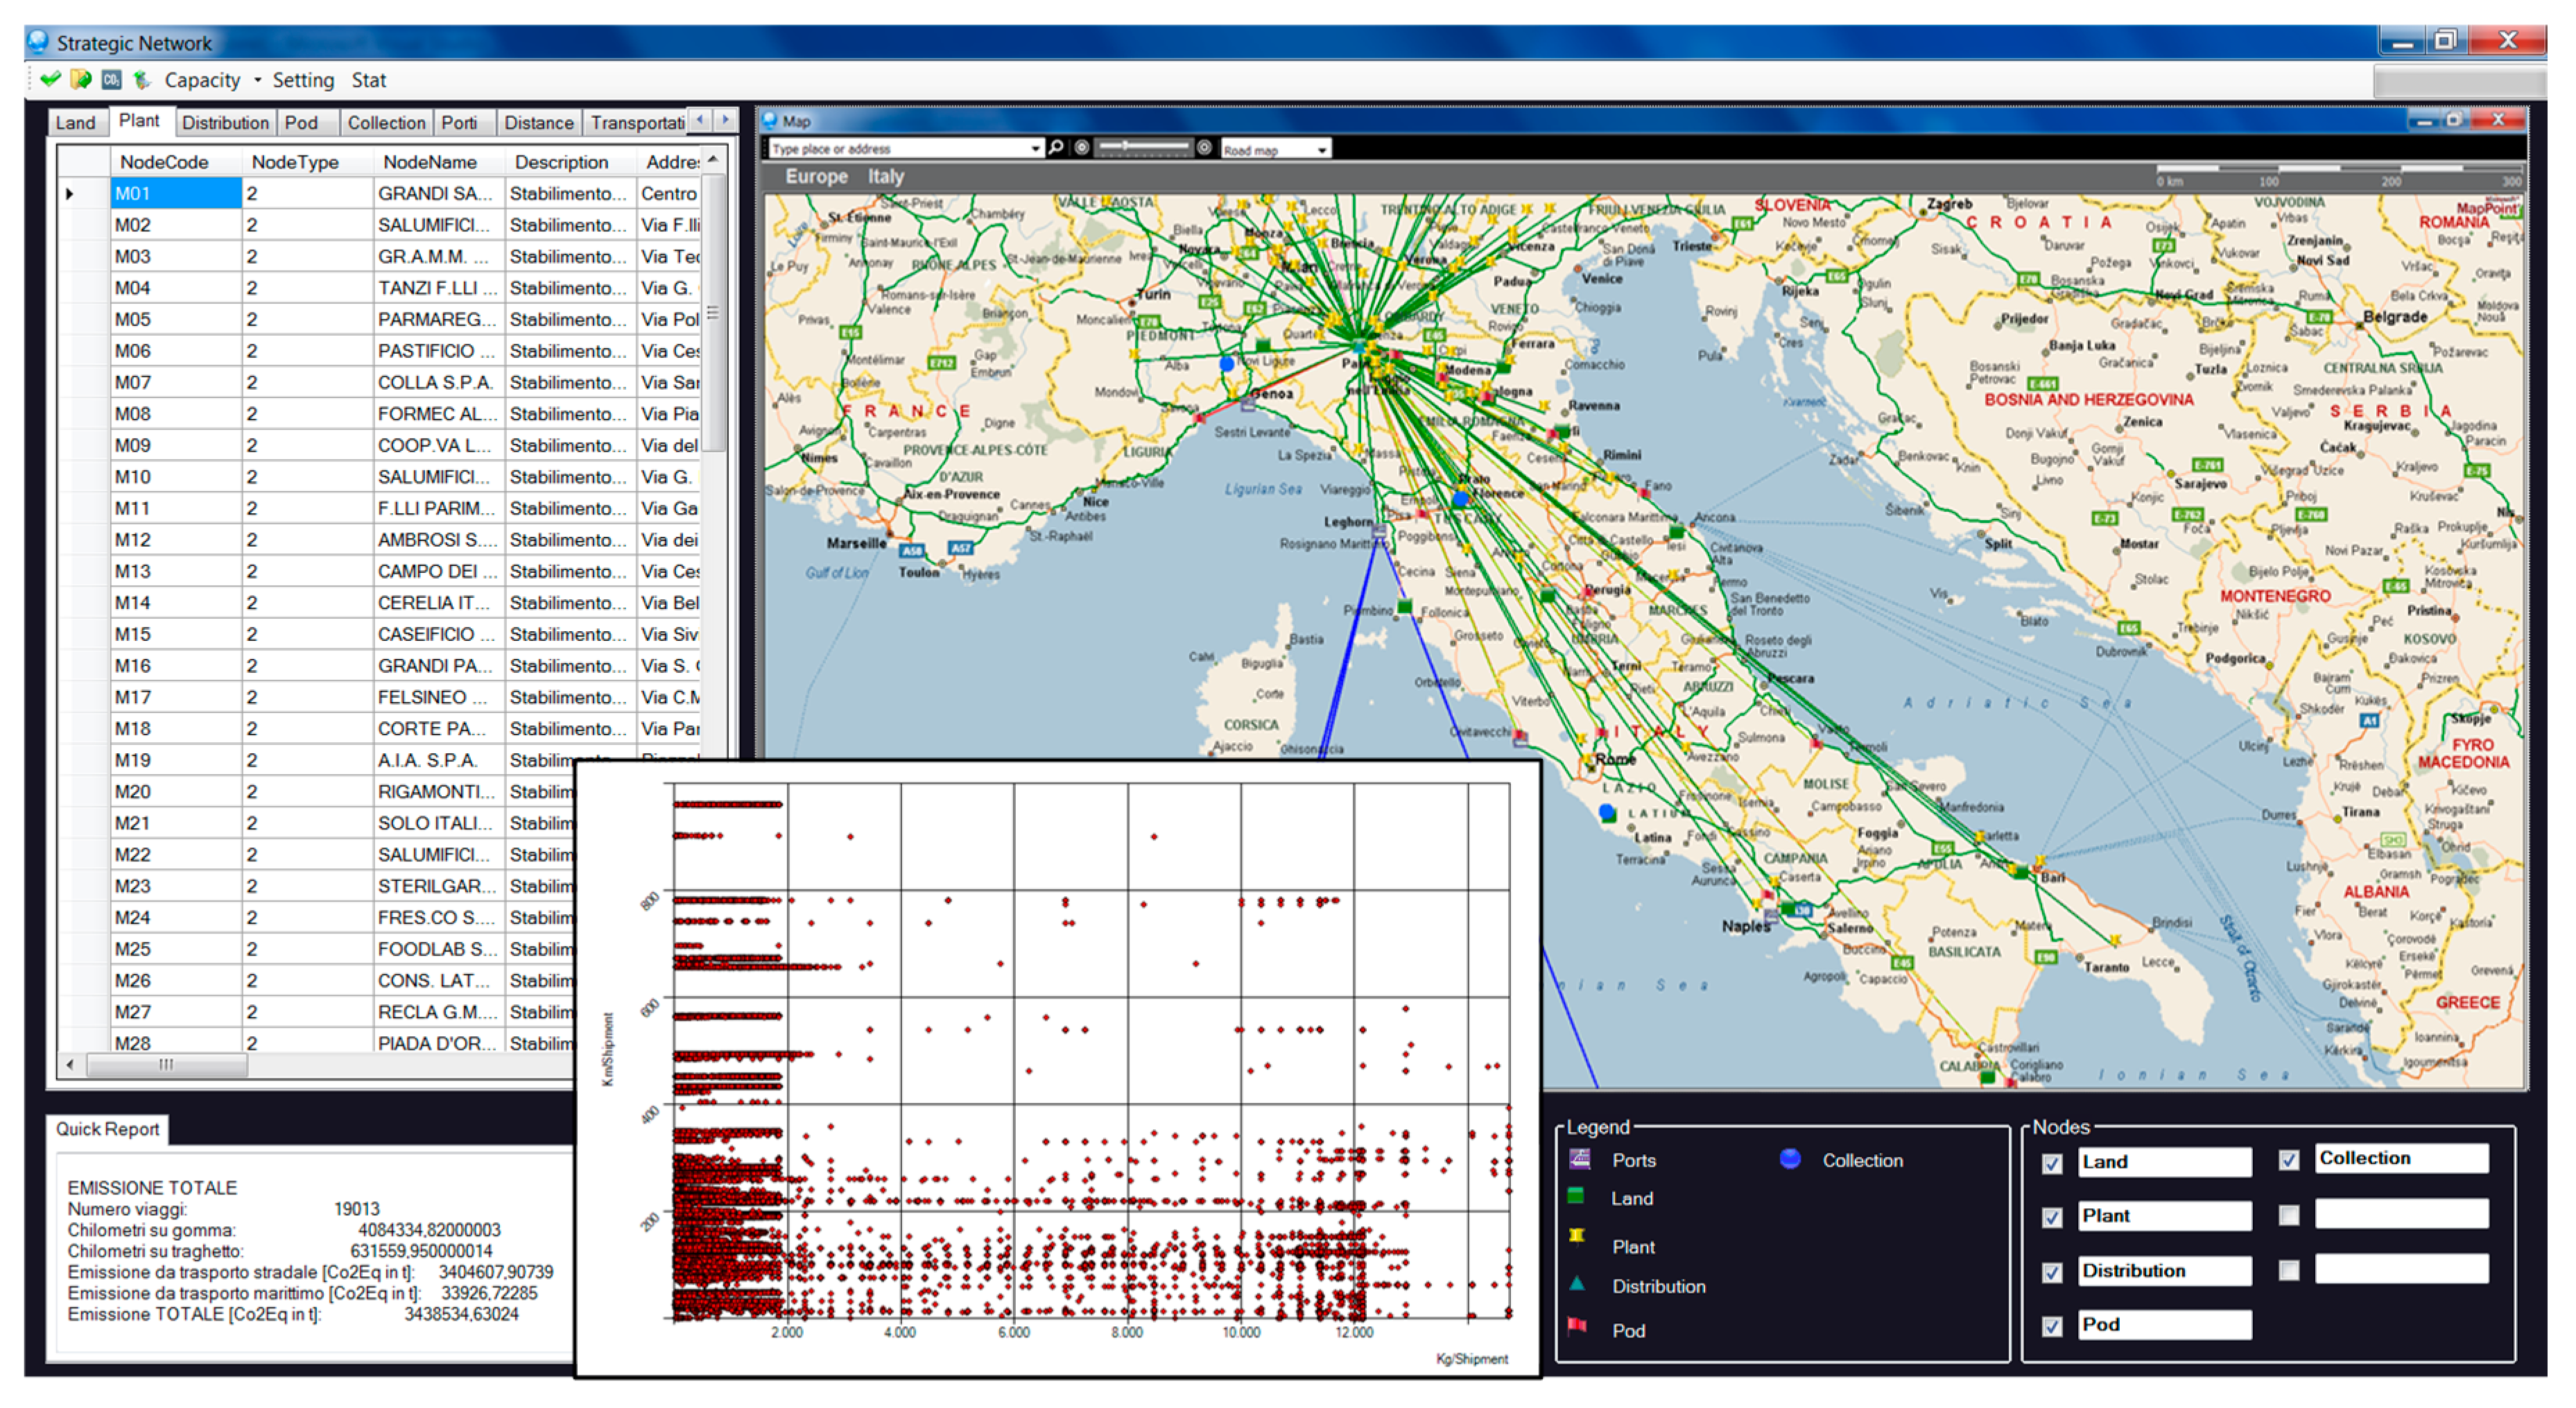The image size is (2576, 1408).
Task: Click the Ports ship icon in Legend
Action: [1579, 1159]
